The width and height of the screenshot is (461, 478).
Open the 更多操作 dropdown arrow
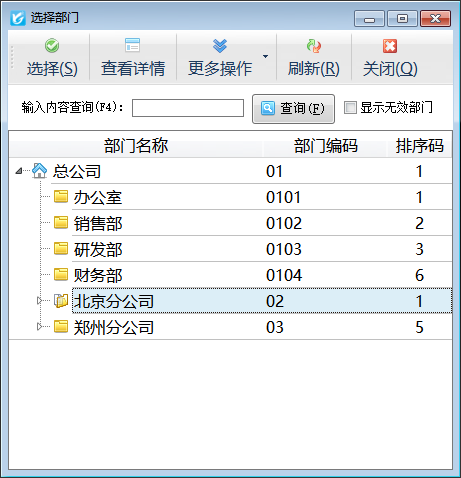(x=265, y=56)
